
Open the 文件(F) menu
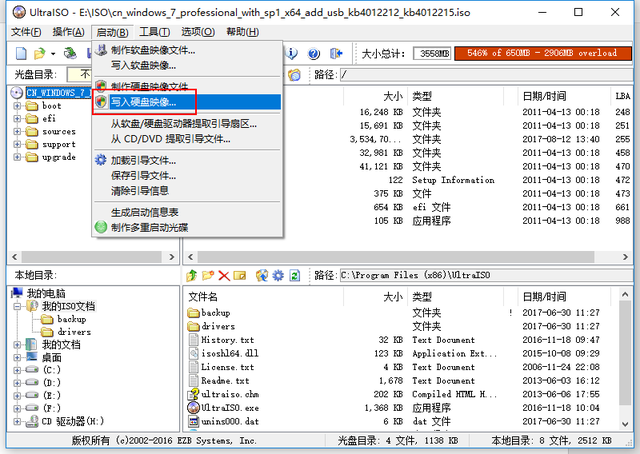click(x=26, y=32)
